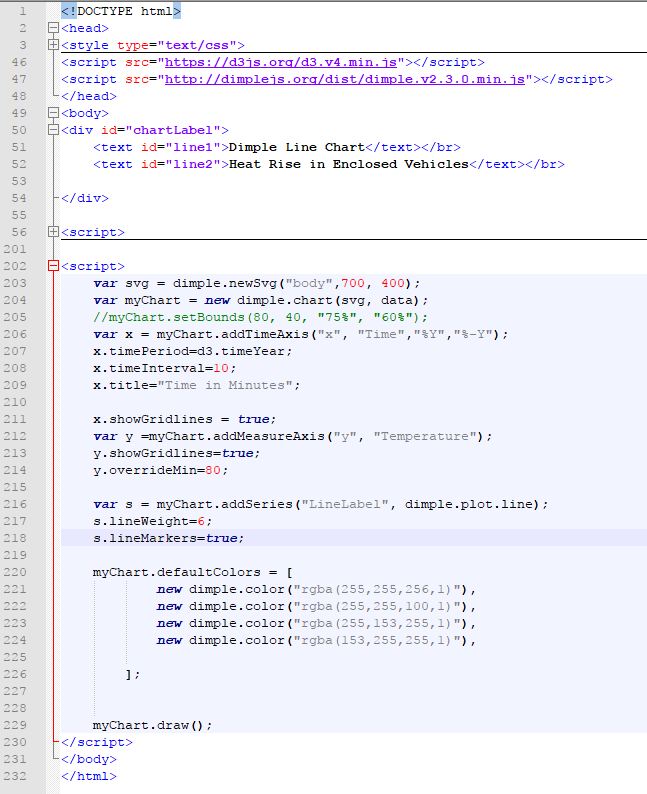Expand the folded style block
The height and width of the screenshot is (794, 647).
(x=53, y=45)
